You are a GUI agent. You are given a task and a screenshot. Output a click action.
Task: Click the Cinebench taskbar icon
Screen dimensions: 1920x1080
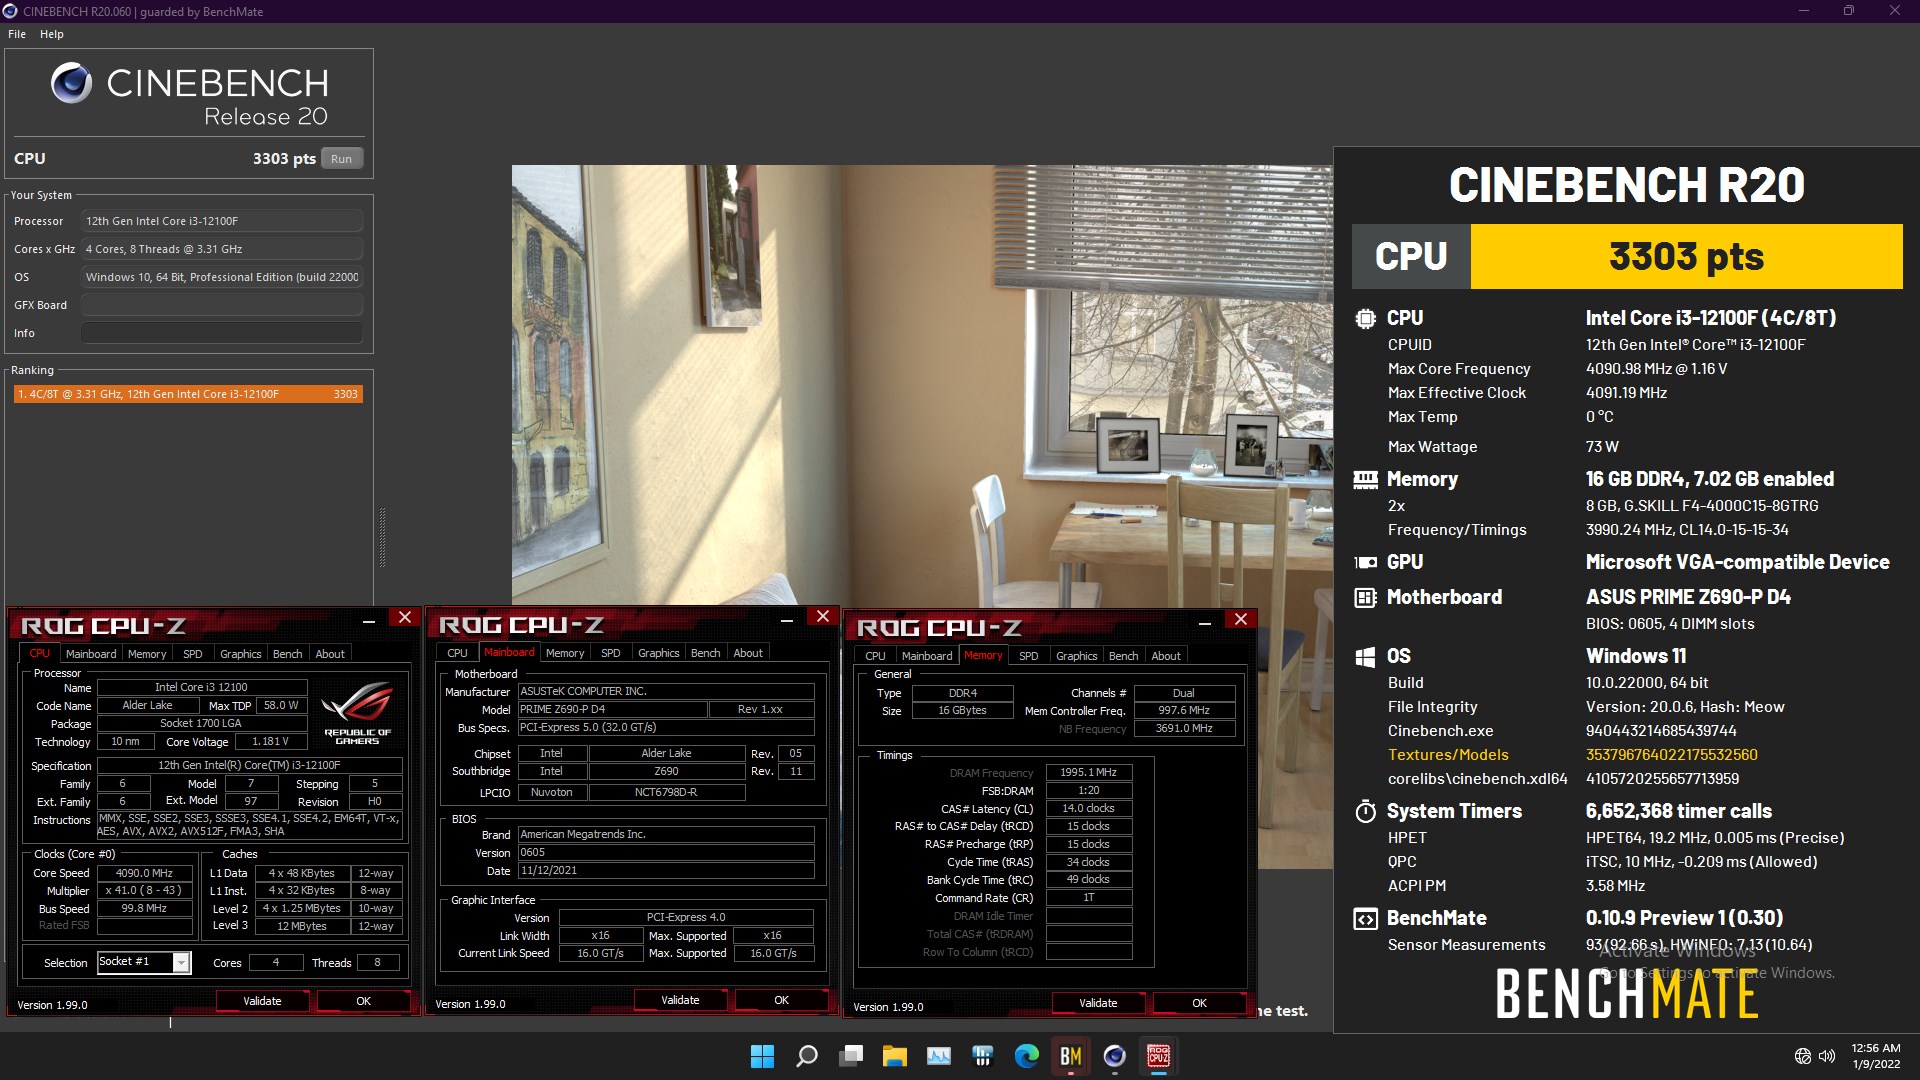(1114, 1056)
